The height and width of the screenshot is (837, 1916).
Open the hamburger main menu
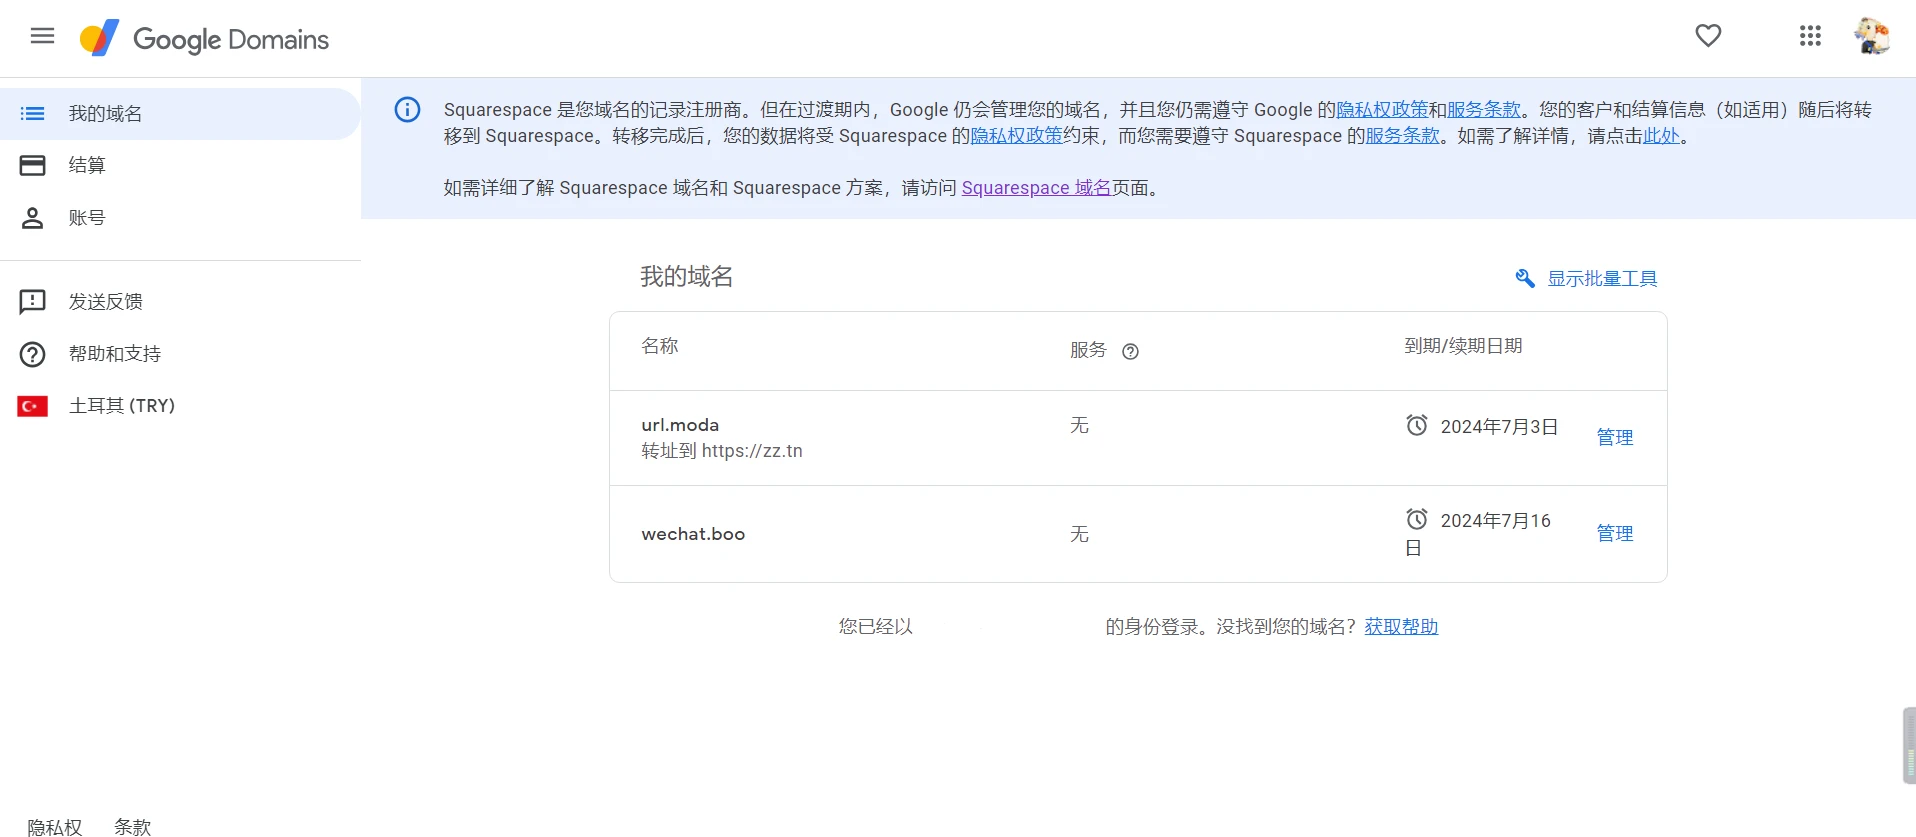point(42,37)
